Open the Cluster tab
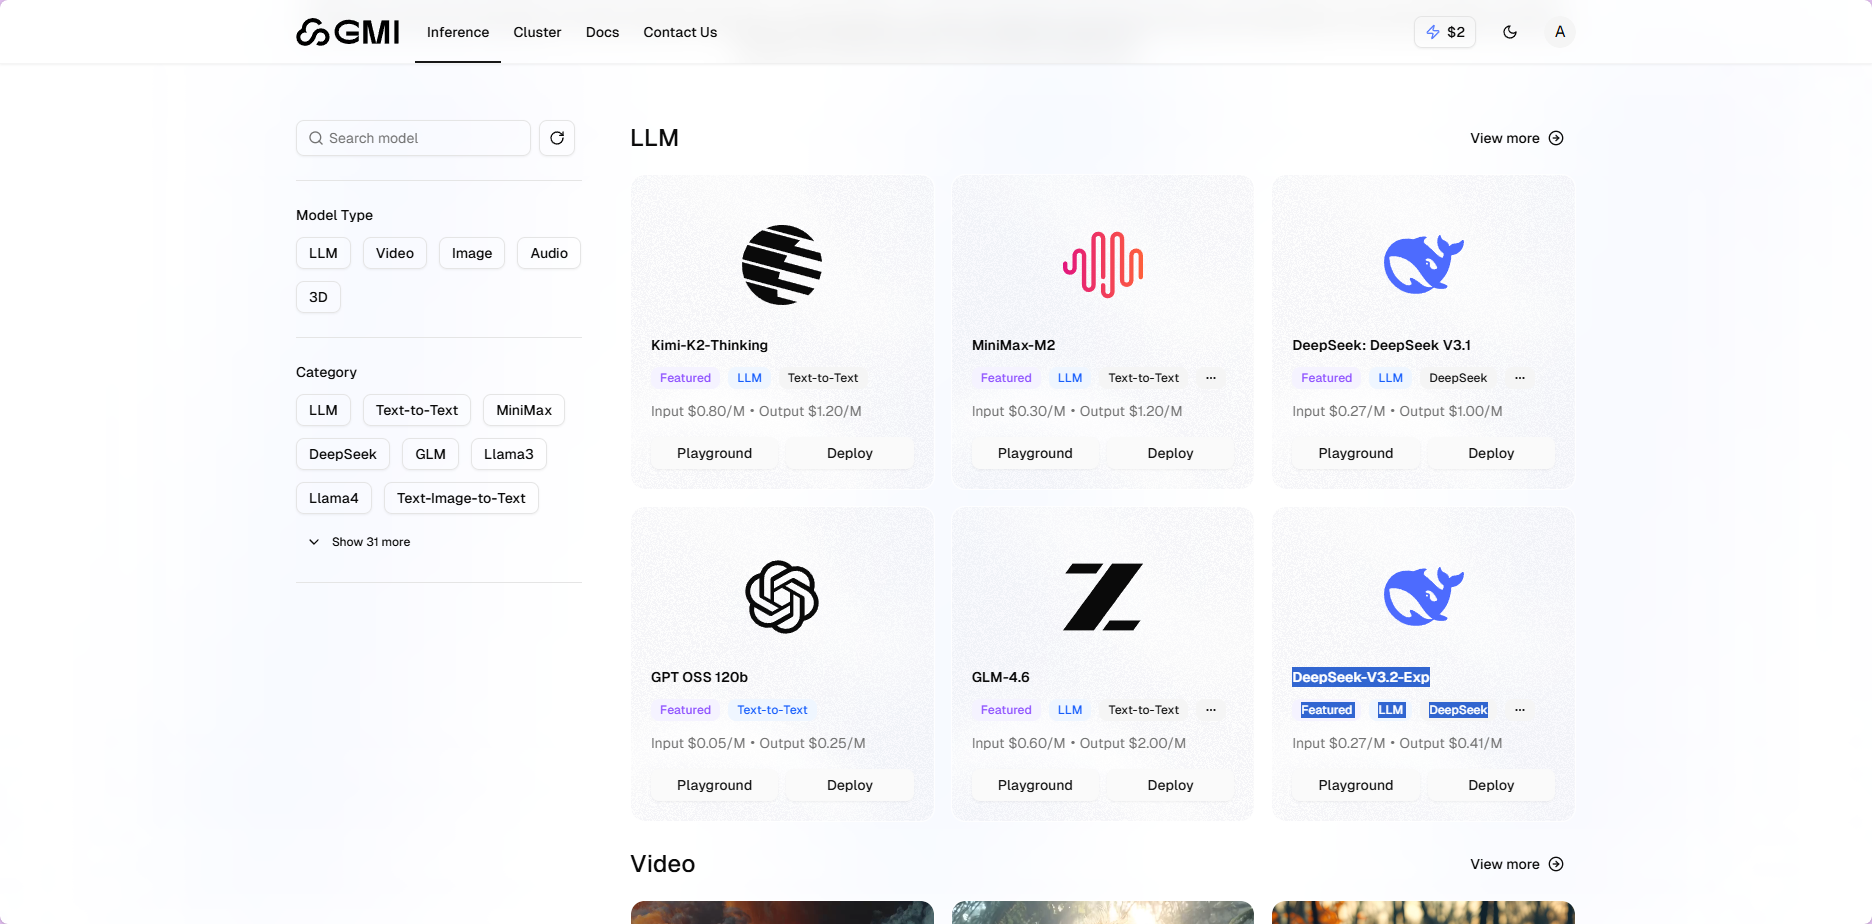 (537, 32)
